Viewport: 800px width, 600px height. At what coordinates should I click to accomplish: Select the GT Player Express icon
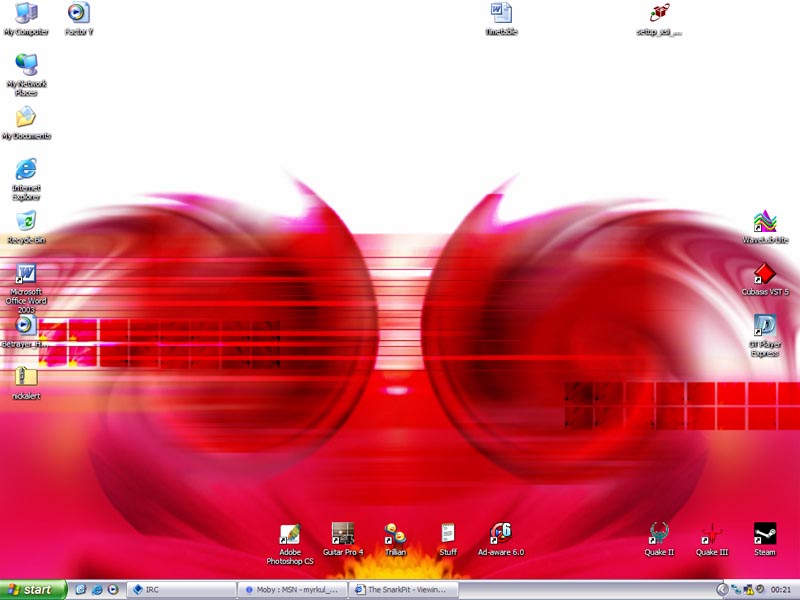(765, 326)
